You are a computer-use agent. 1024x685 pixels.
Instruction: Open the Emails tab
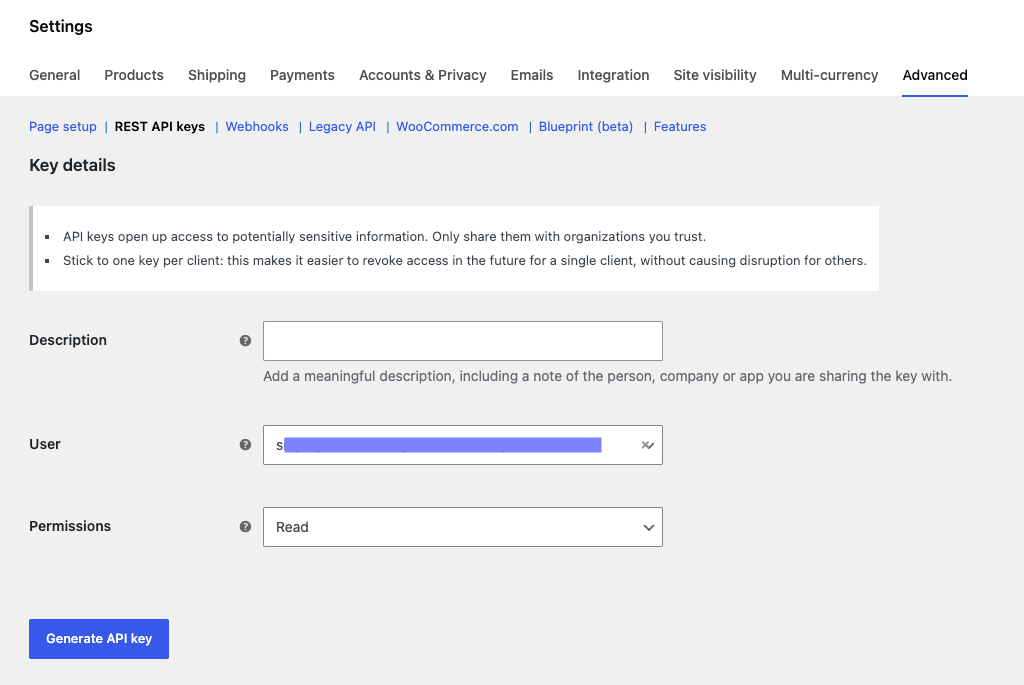click(532, 75)
